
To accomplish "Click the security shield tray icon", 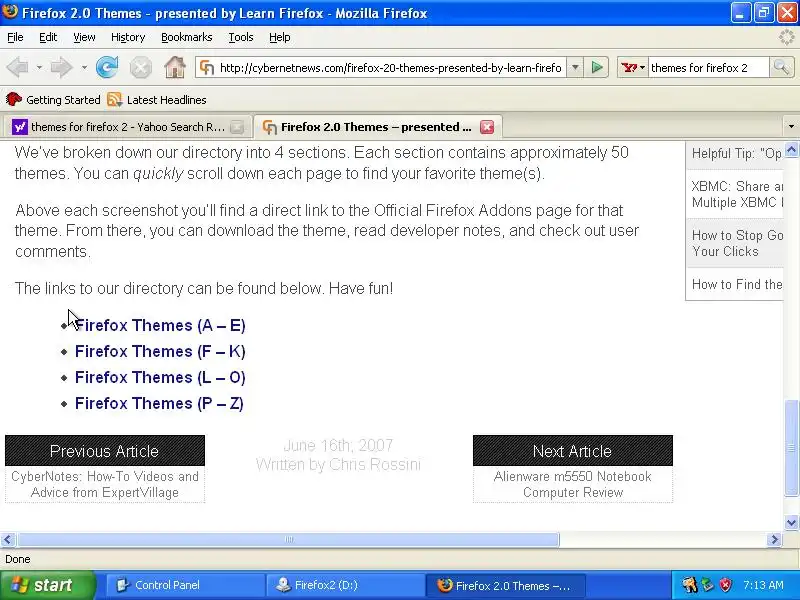I will click(x=725, y=585).
